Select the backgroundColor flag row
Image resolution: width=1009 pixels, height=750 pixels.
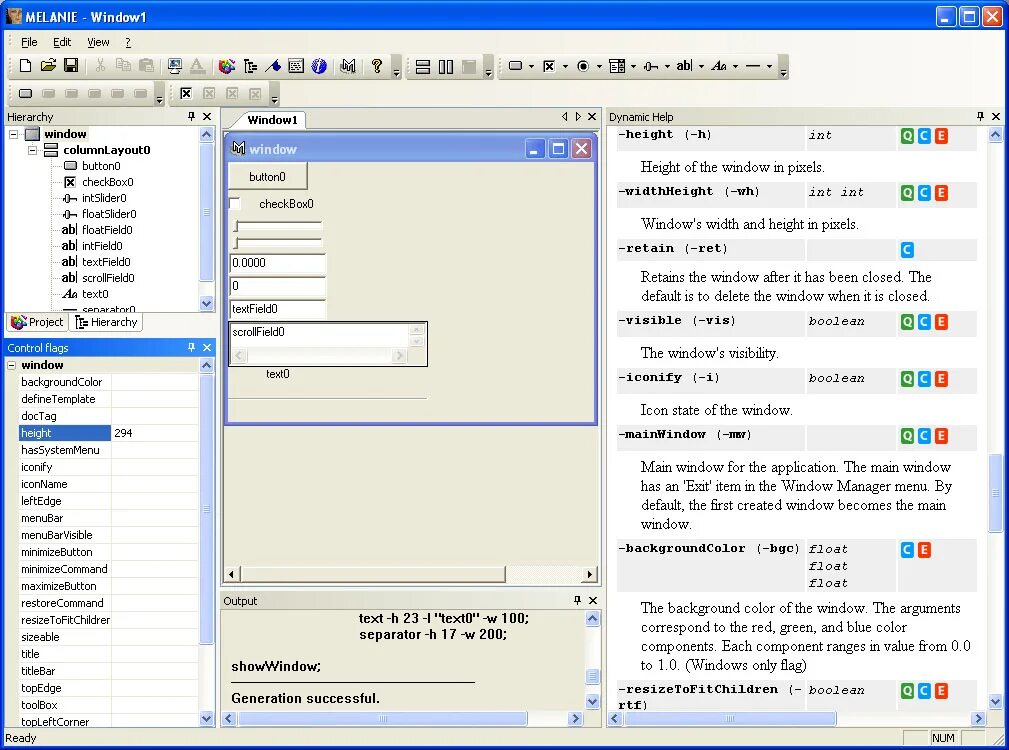(108, 382)
